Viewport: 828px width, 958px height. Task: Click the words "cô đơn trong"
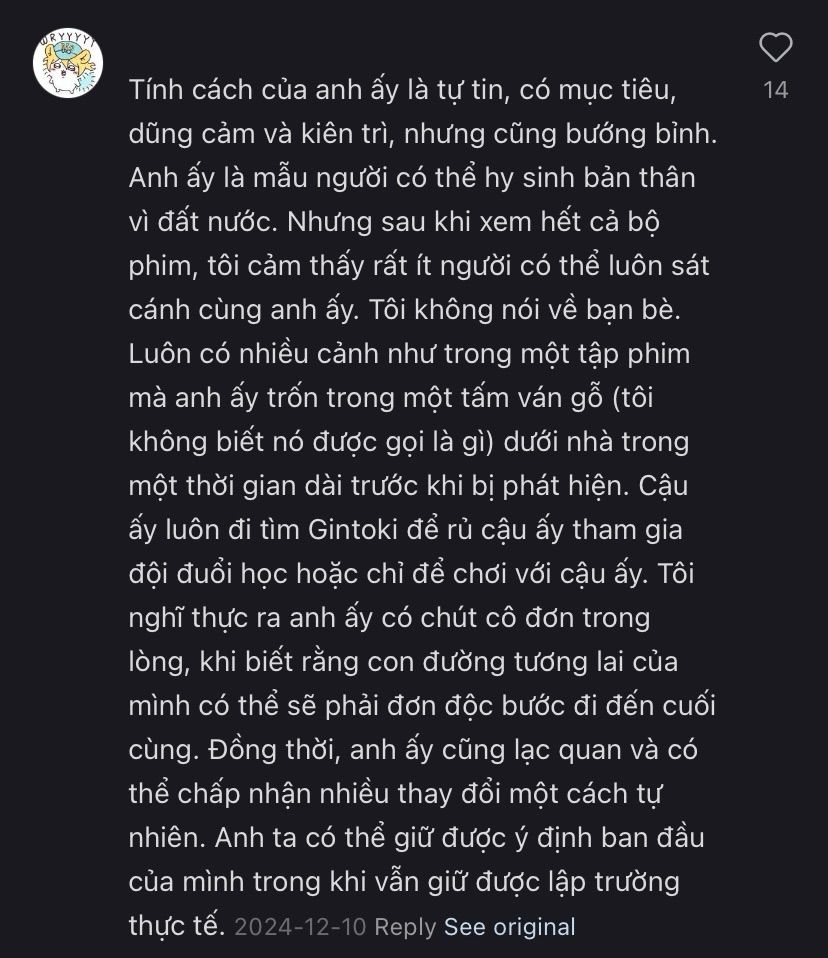(x=573, y=617)
